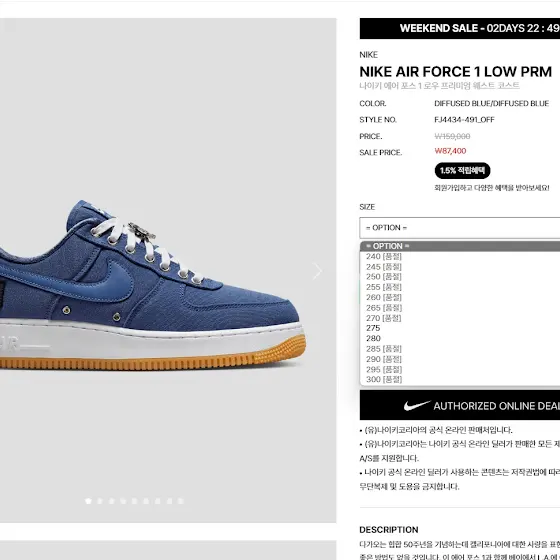This screenshot has width=560, height=560.
Task: Go to the first carousel dot indicator
Action: pos(88,501)
